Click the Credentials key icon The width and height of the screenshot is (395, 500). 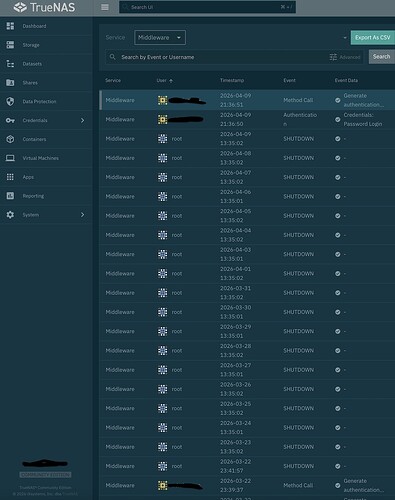[10, 120]
